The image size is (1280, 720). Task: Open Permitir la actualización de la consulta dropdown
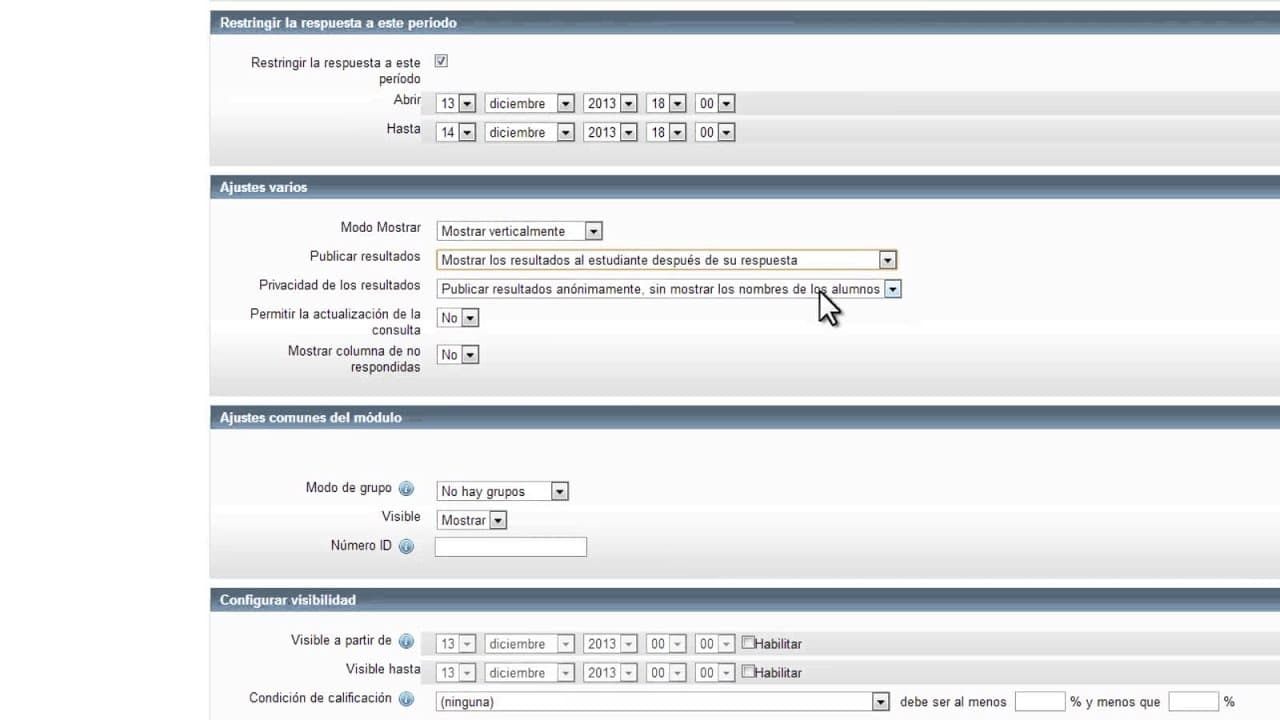coord(458,318)
